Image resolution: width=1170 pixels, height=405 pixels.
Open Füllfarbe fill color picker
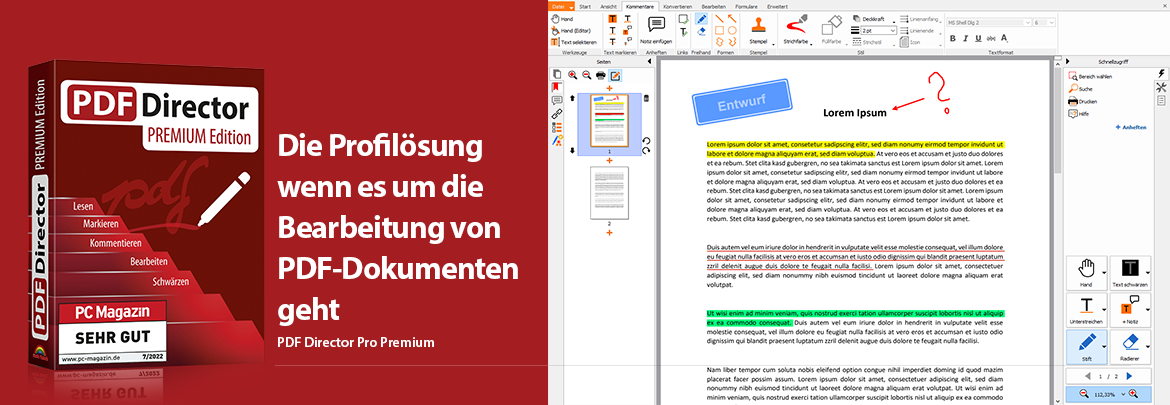click(x=832, y=27)
